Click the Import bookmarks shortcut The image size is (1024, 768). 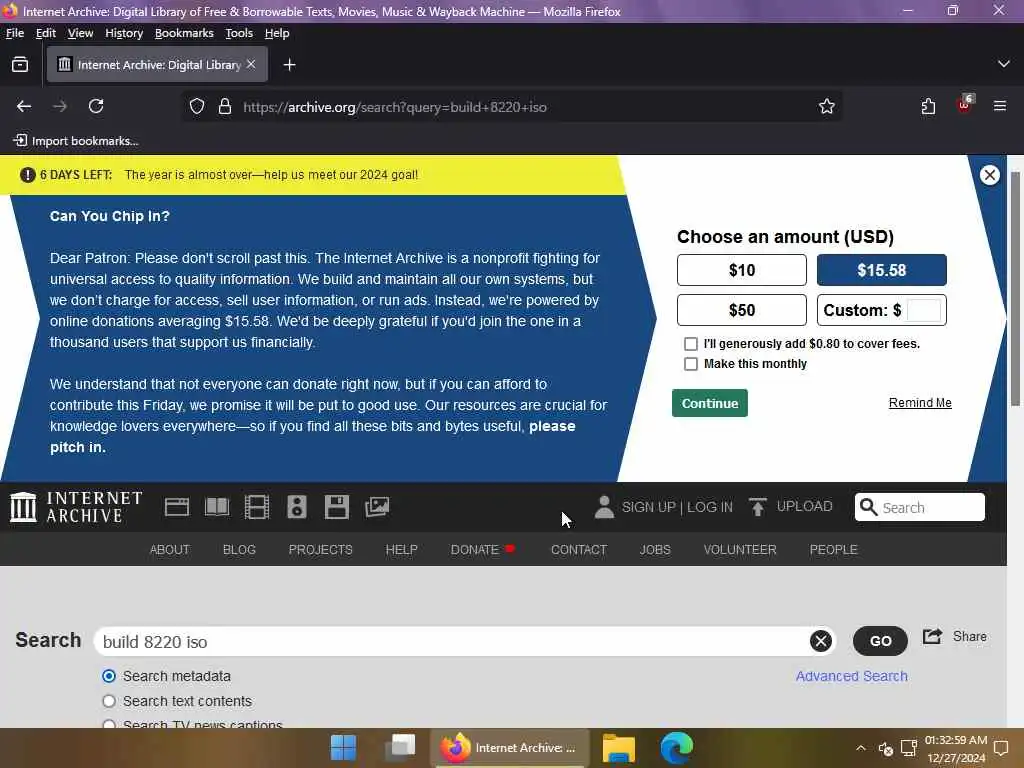[76, 140]
